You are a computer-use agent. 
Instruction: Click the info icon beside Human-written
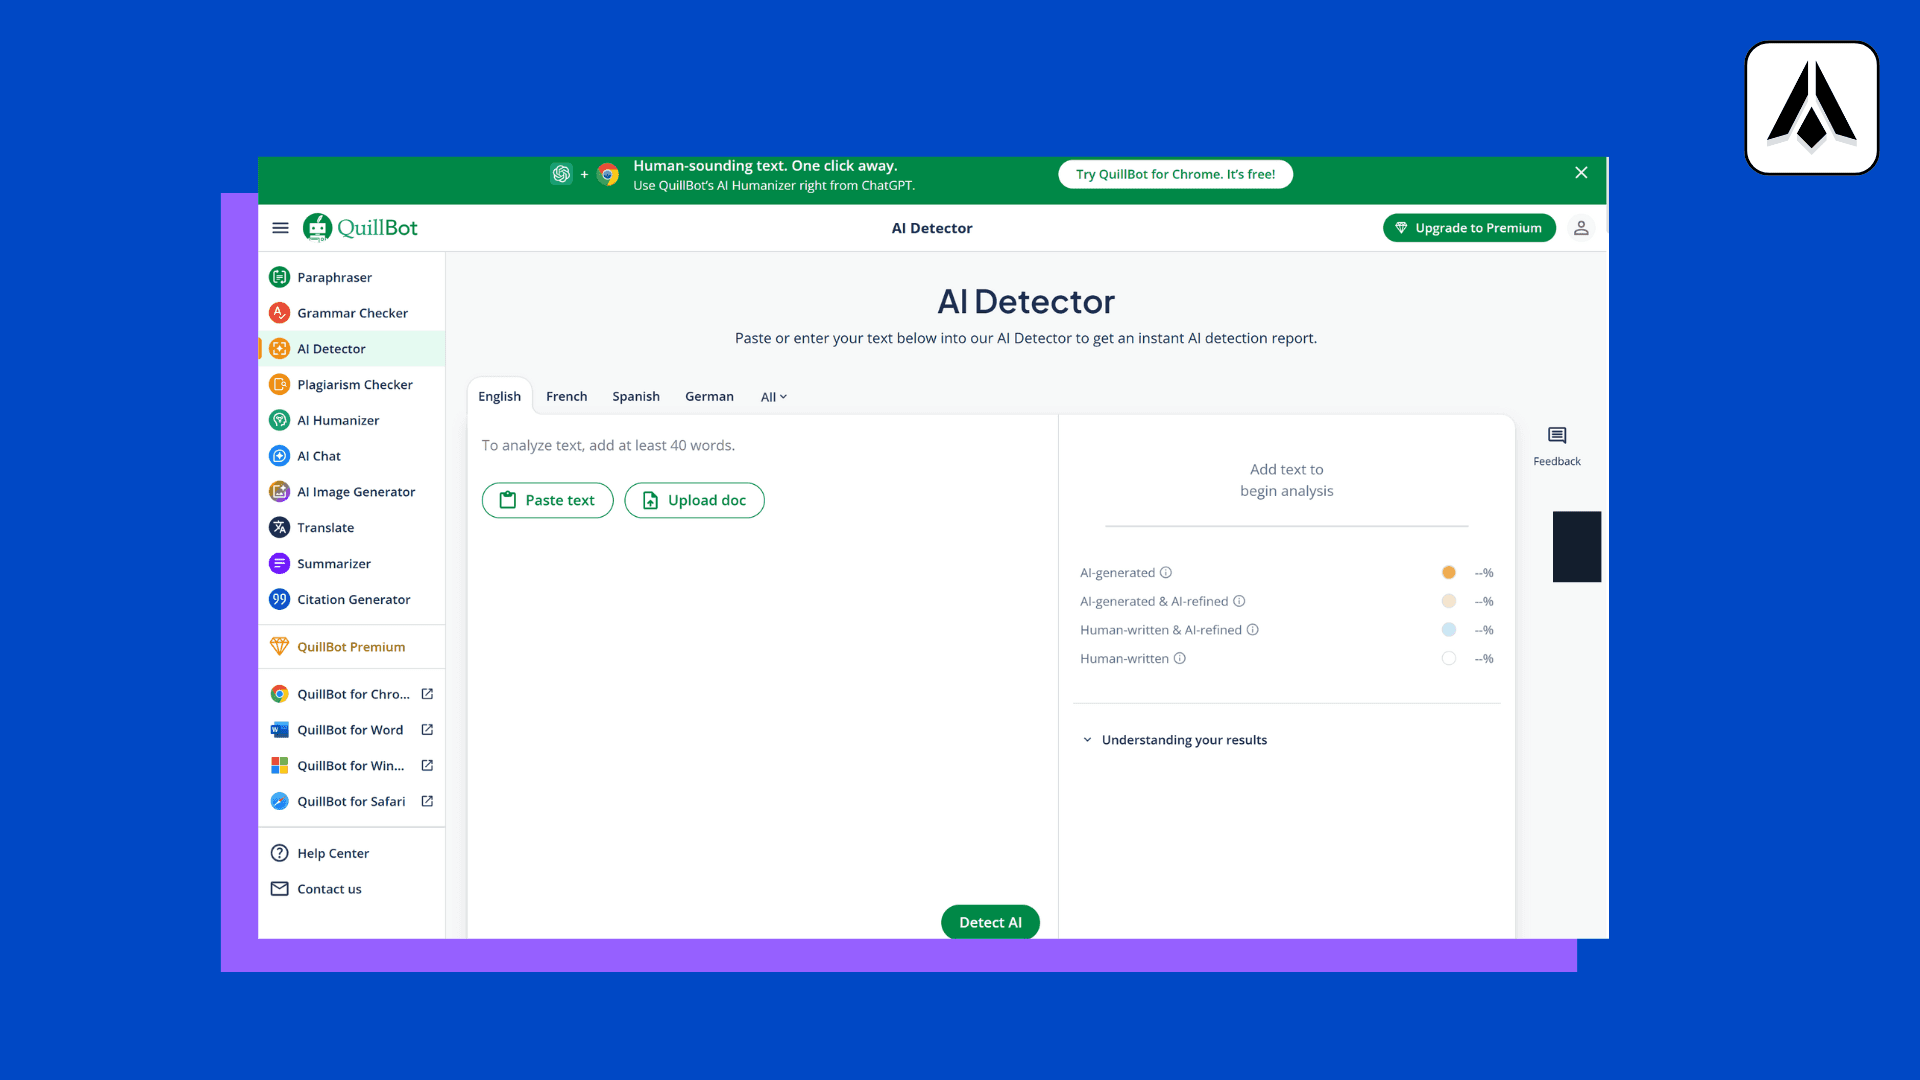(1180, 659)
